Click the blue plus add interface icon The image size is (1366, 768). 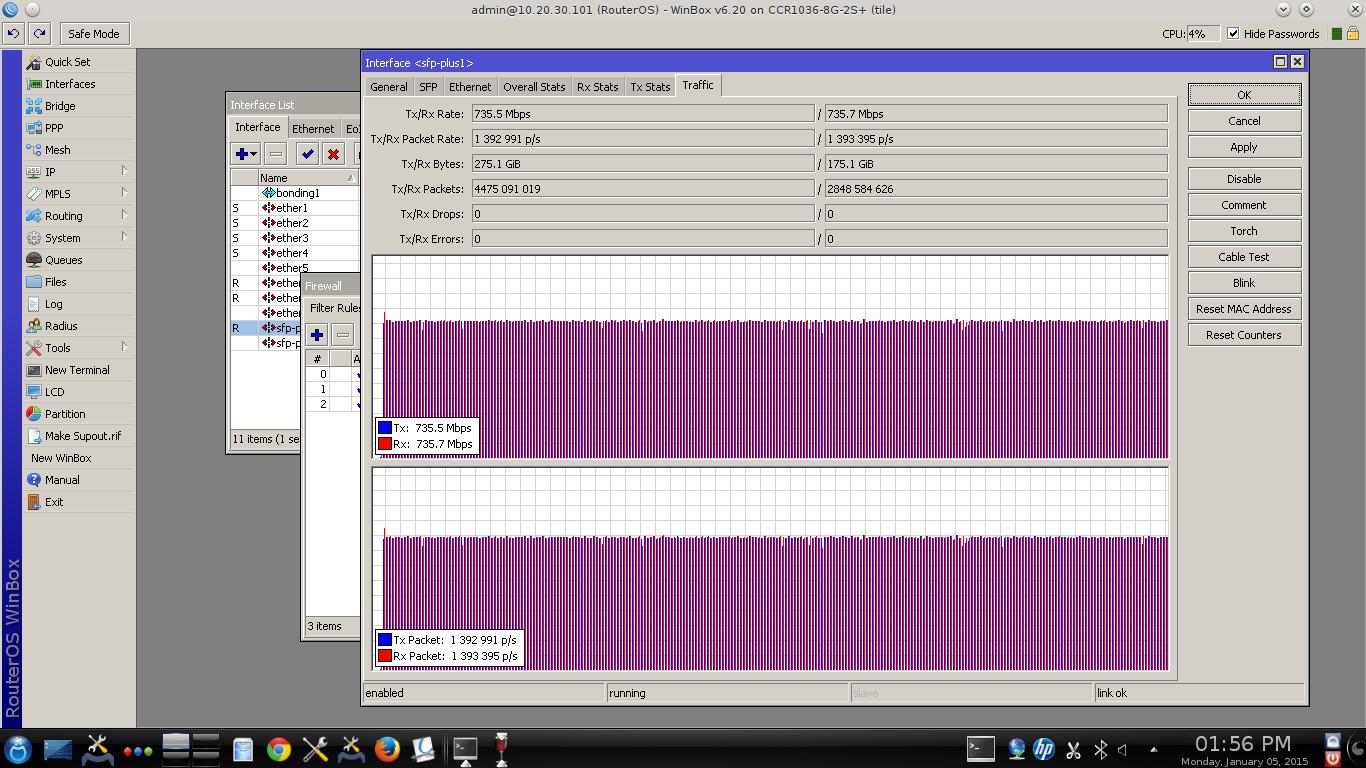click(x=242, y=154)
